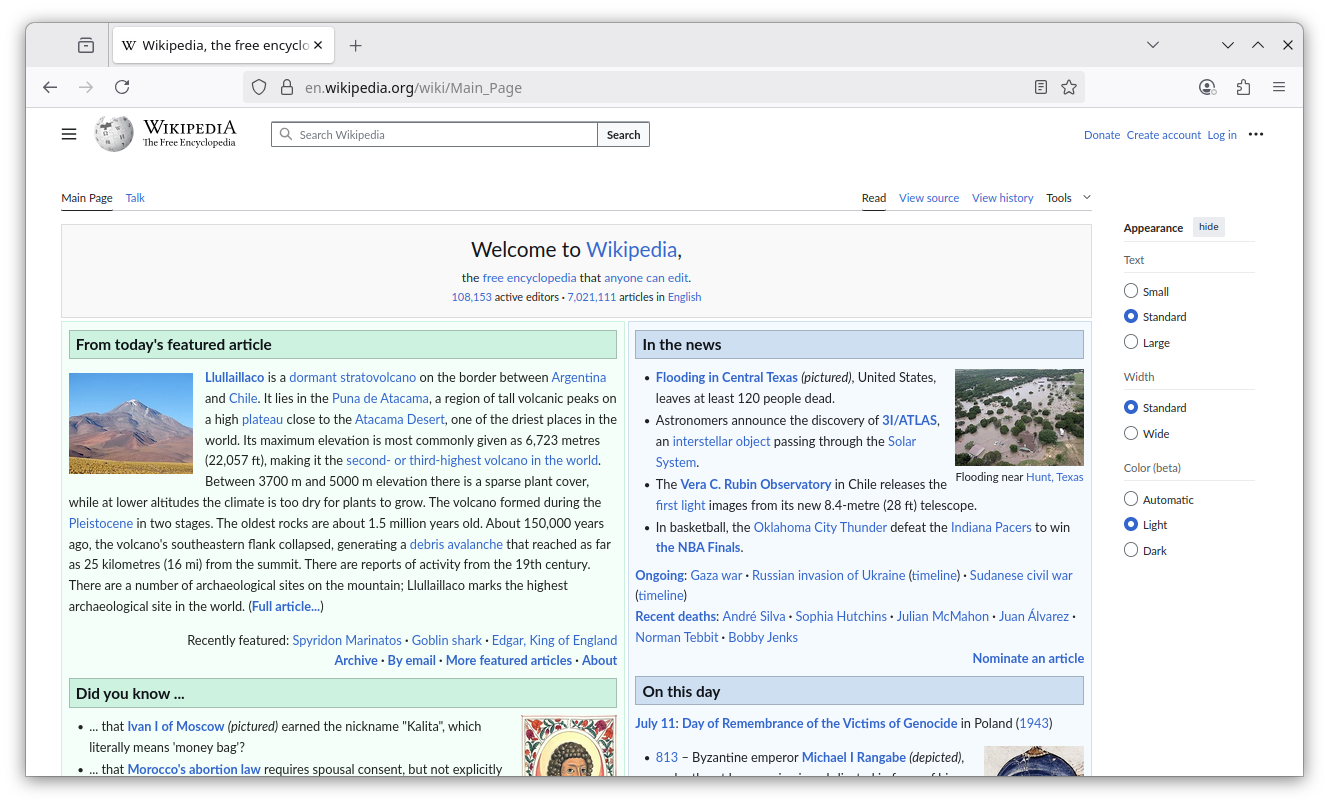Open the Wikipedia main menu hamburger icon
The image size is (1329, 805).
pyautogui.click(x=69, y=134)
